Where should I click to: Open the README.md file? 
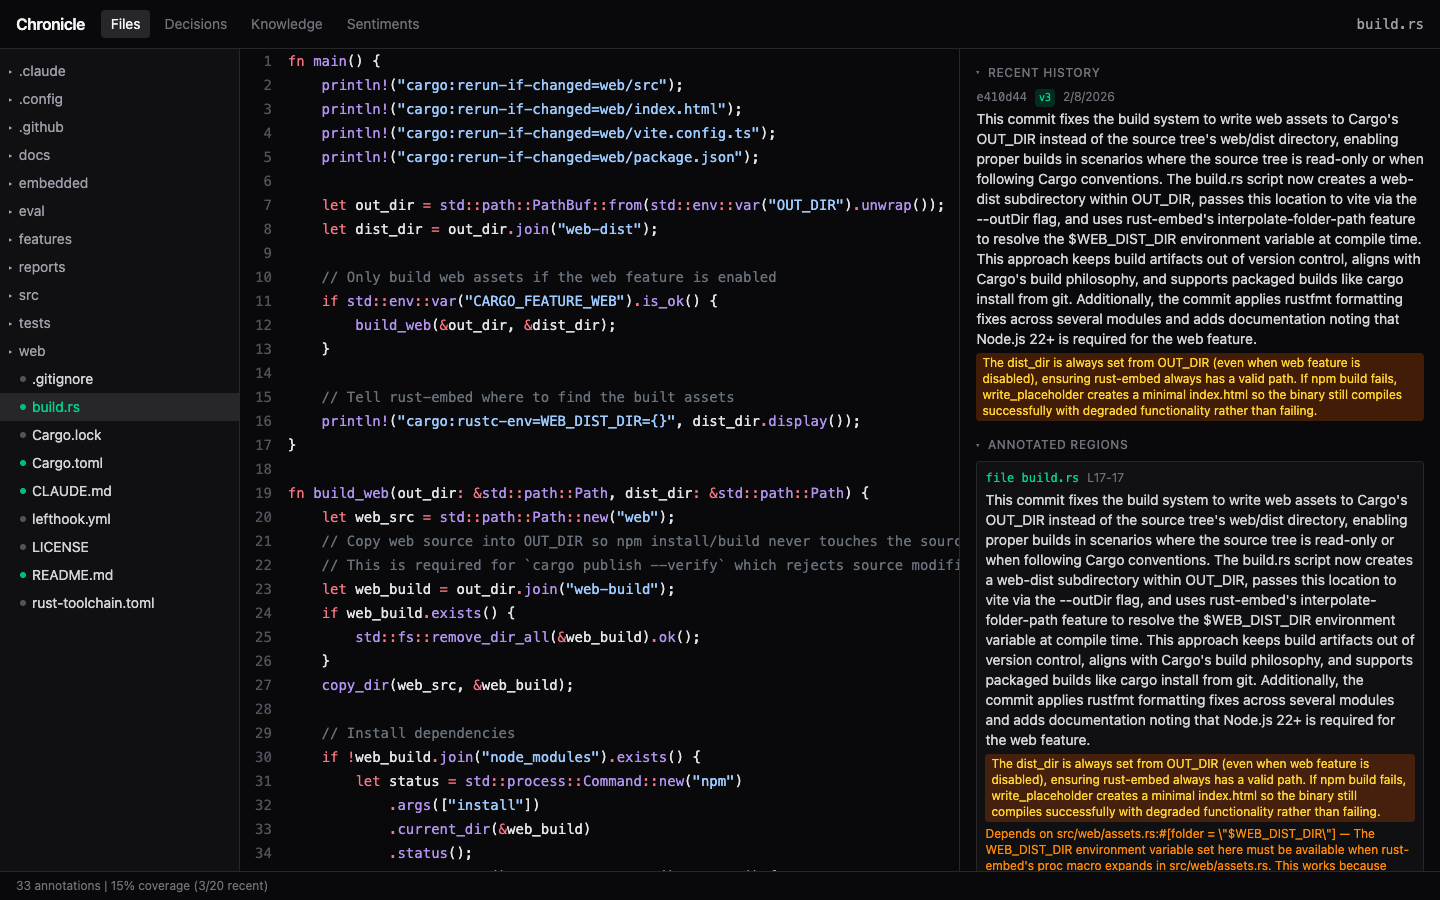pyautogui.click(x=119, y=575)
